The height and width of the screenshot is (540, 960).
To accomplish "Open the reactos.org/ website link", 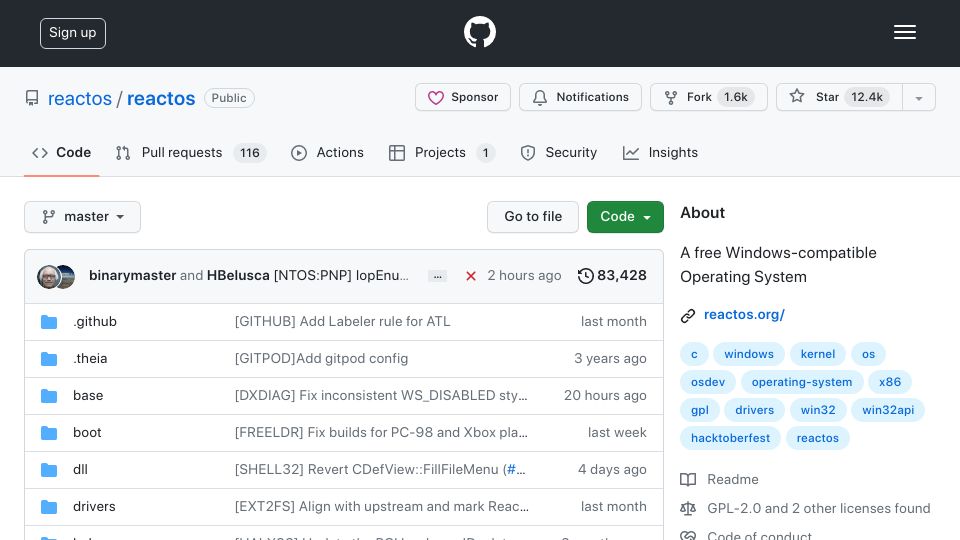I will point(744,315).
